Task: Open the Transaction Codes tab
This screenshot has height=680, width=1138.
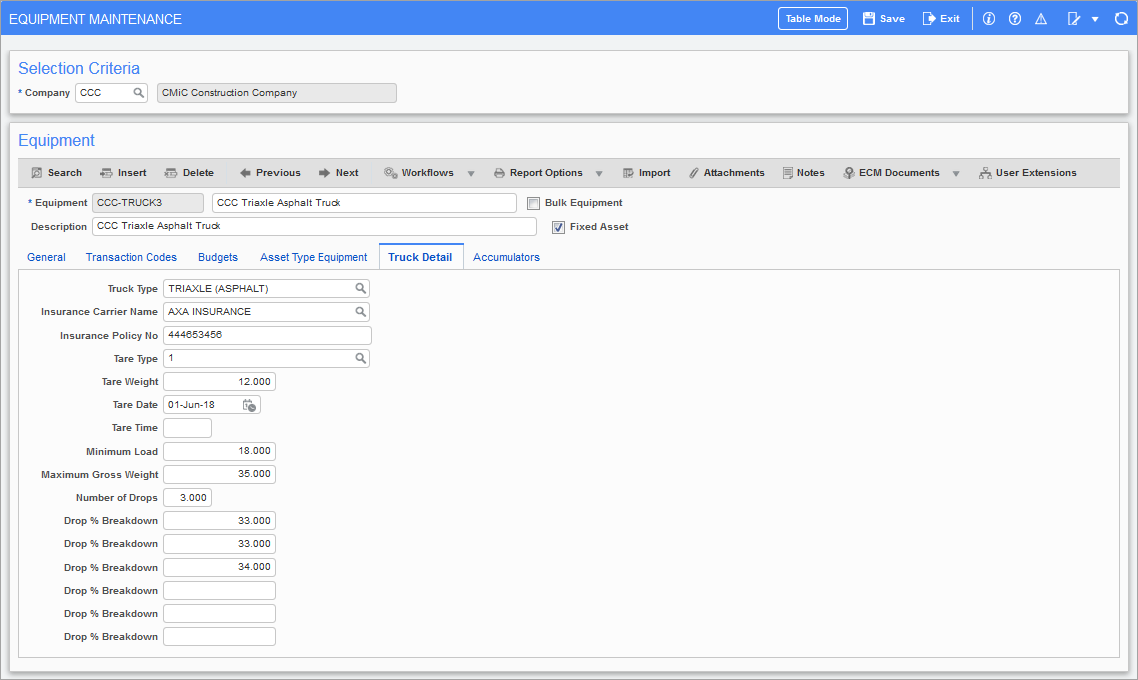Action: [x=131, y=258]
